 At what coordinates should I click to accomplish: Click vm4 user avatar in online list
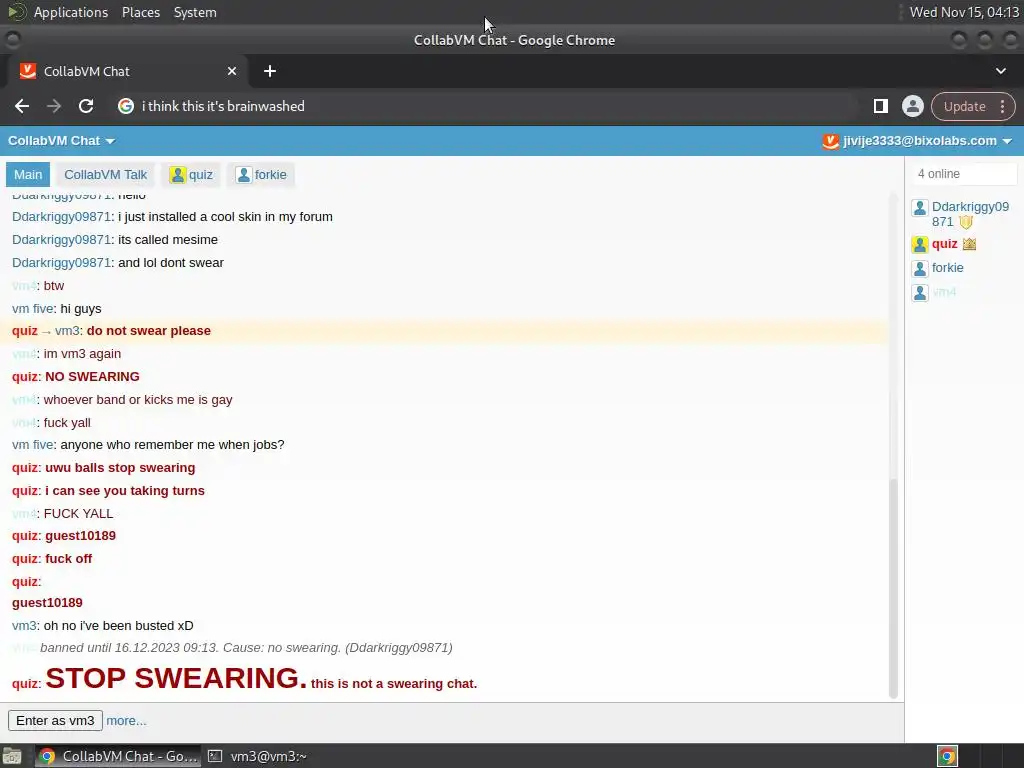pos(920,293)
